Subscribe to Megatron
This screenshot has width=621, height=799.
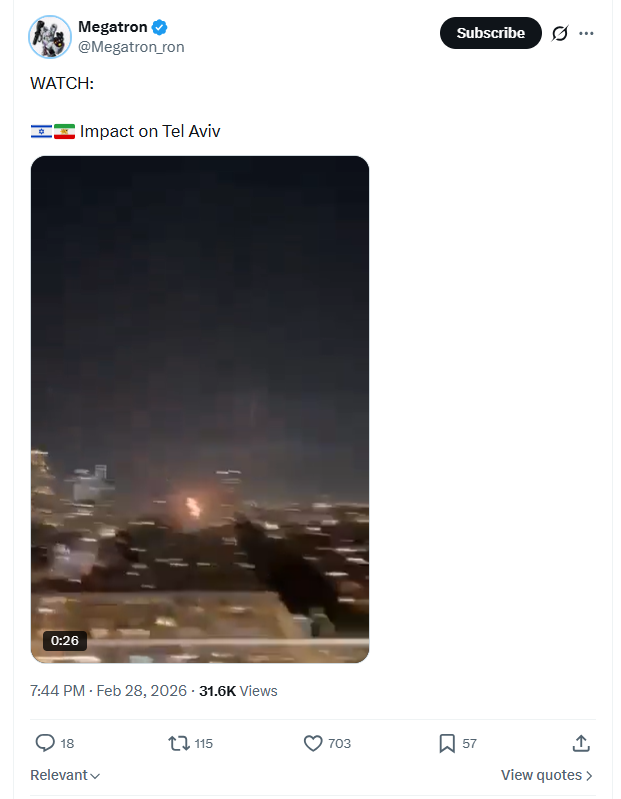click(x=491, y=33)
